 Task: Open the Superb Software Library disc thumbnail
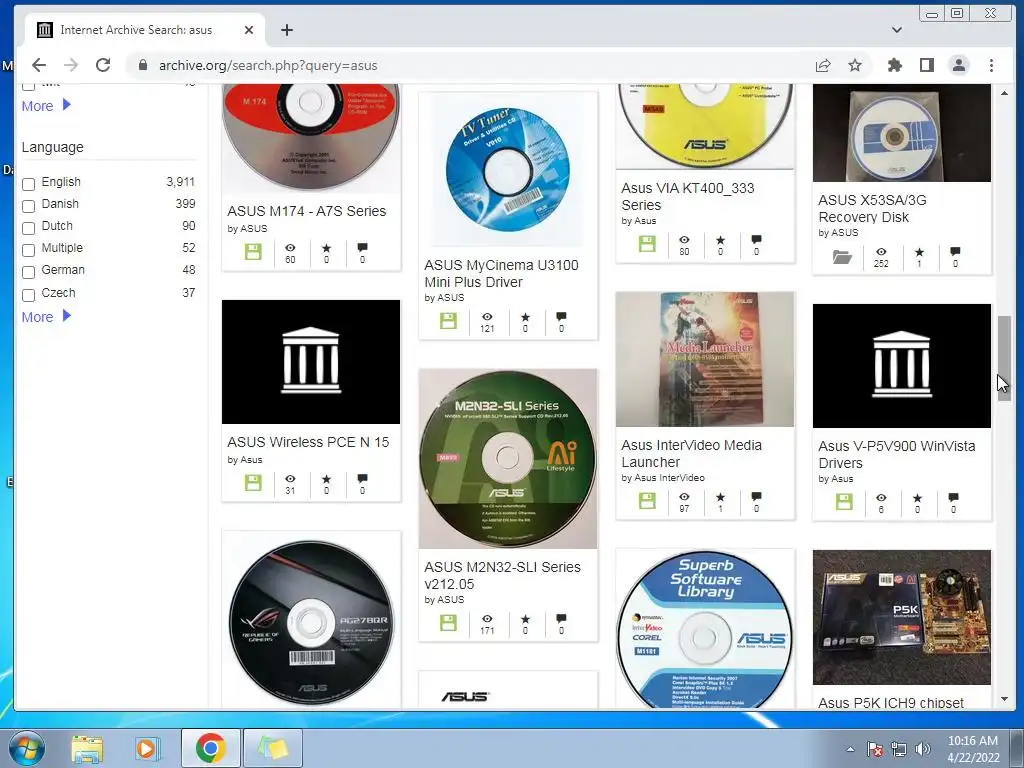tap(705, 630)
